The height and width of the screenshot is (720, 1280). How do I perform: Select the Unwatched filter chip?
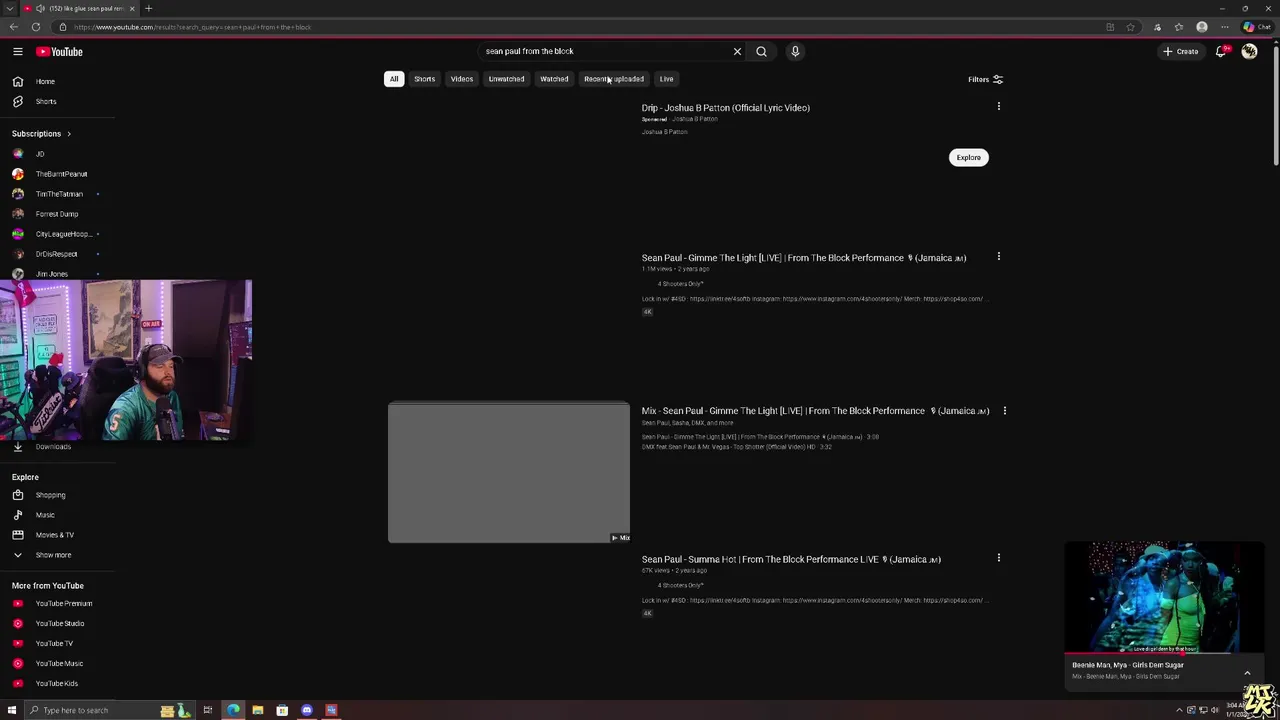(506, 79)
